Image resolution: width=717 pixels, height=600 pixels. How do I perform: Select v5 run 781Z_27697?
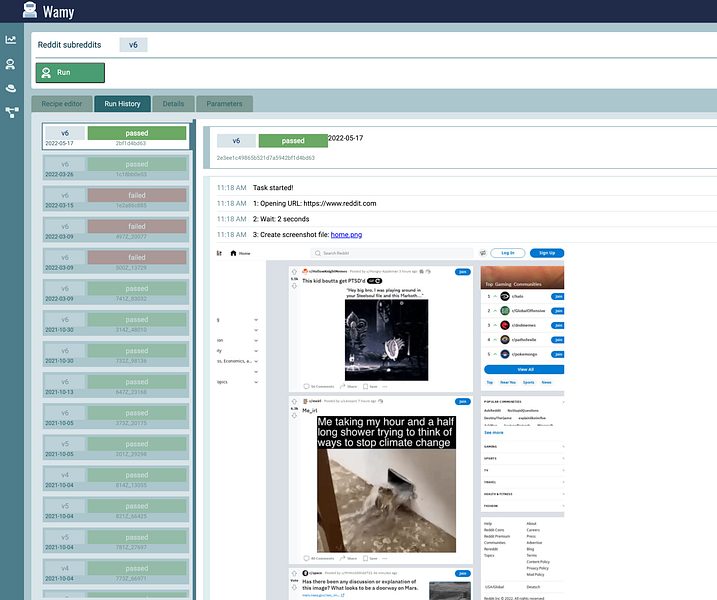click(116, 541)
